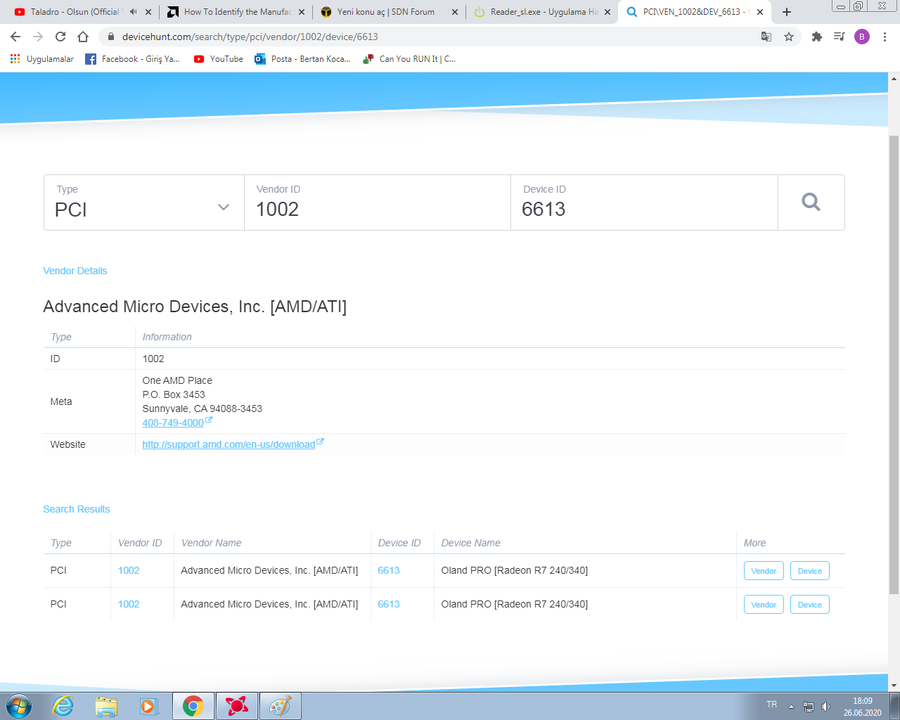
Task: Click the volume speaker tray icon
Action: [826, 706]
